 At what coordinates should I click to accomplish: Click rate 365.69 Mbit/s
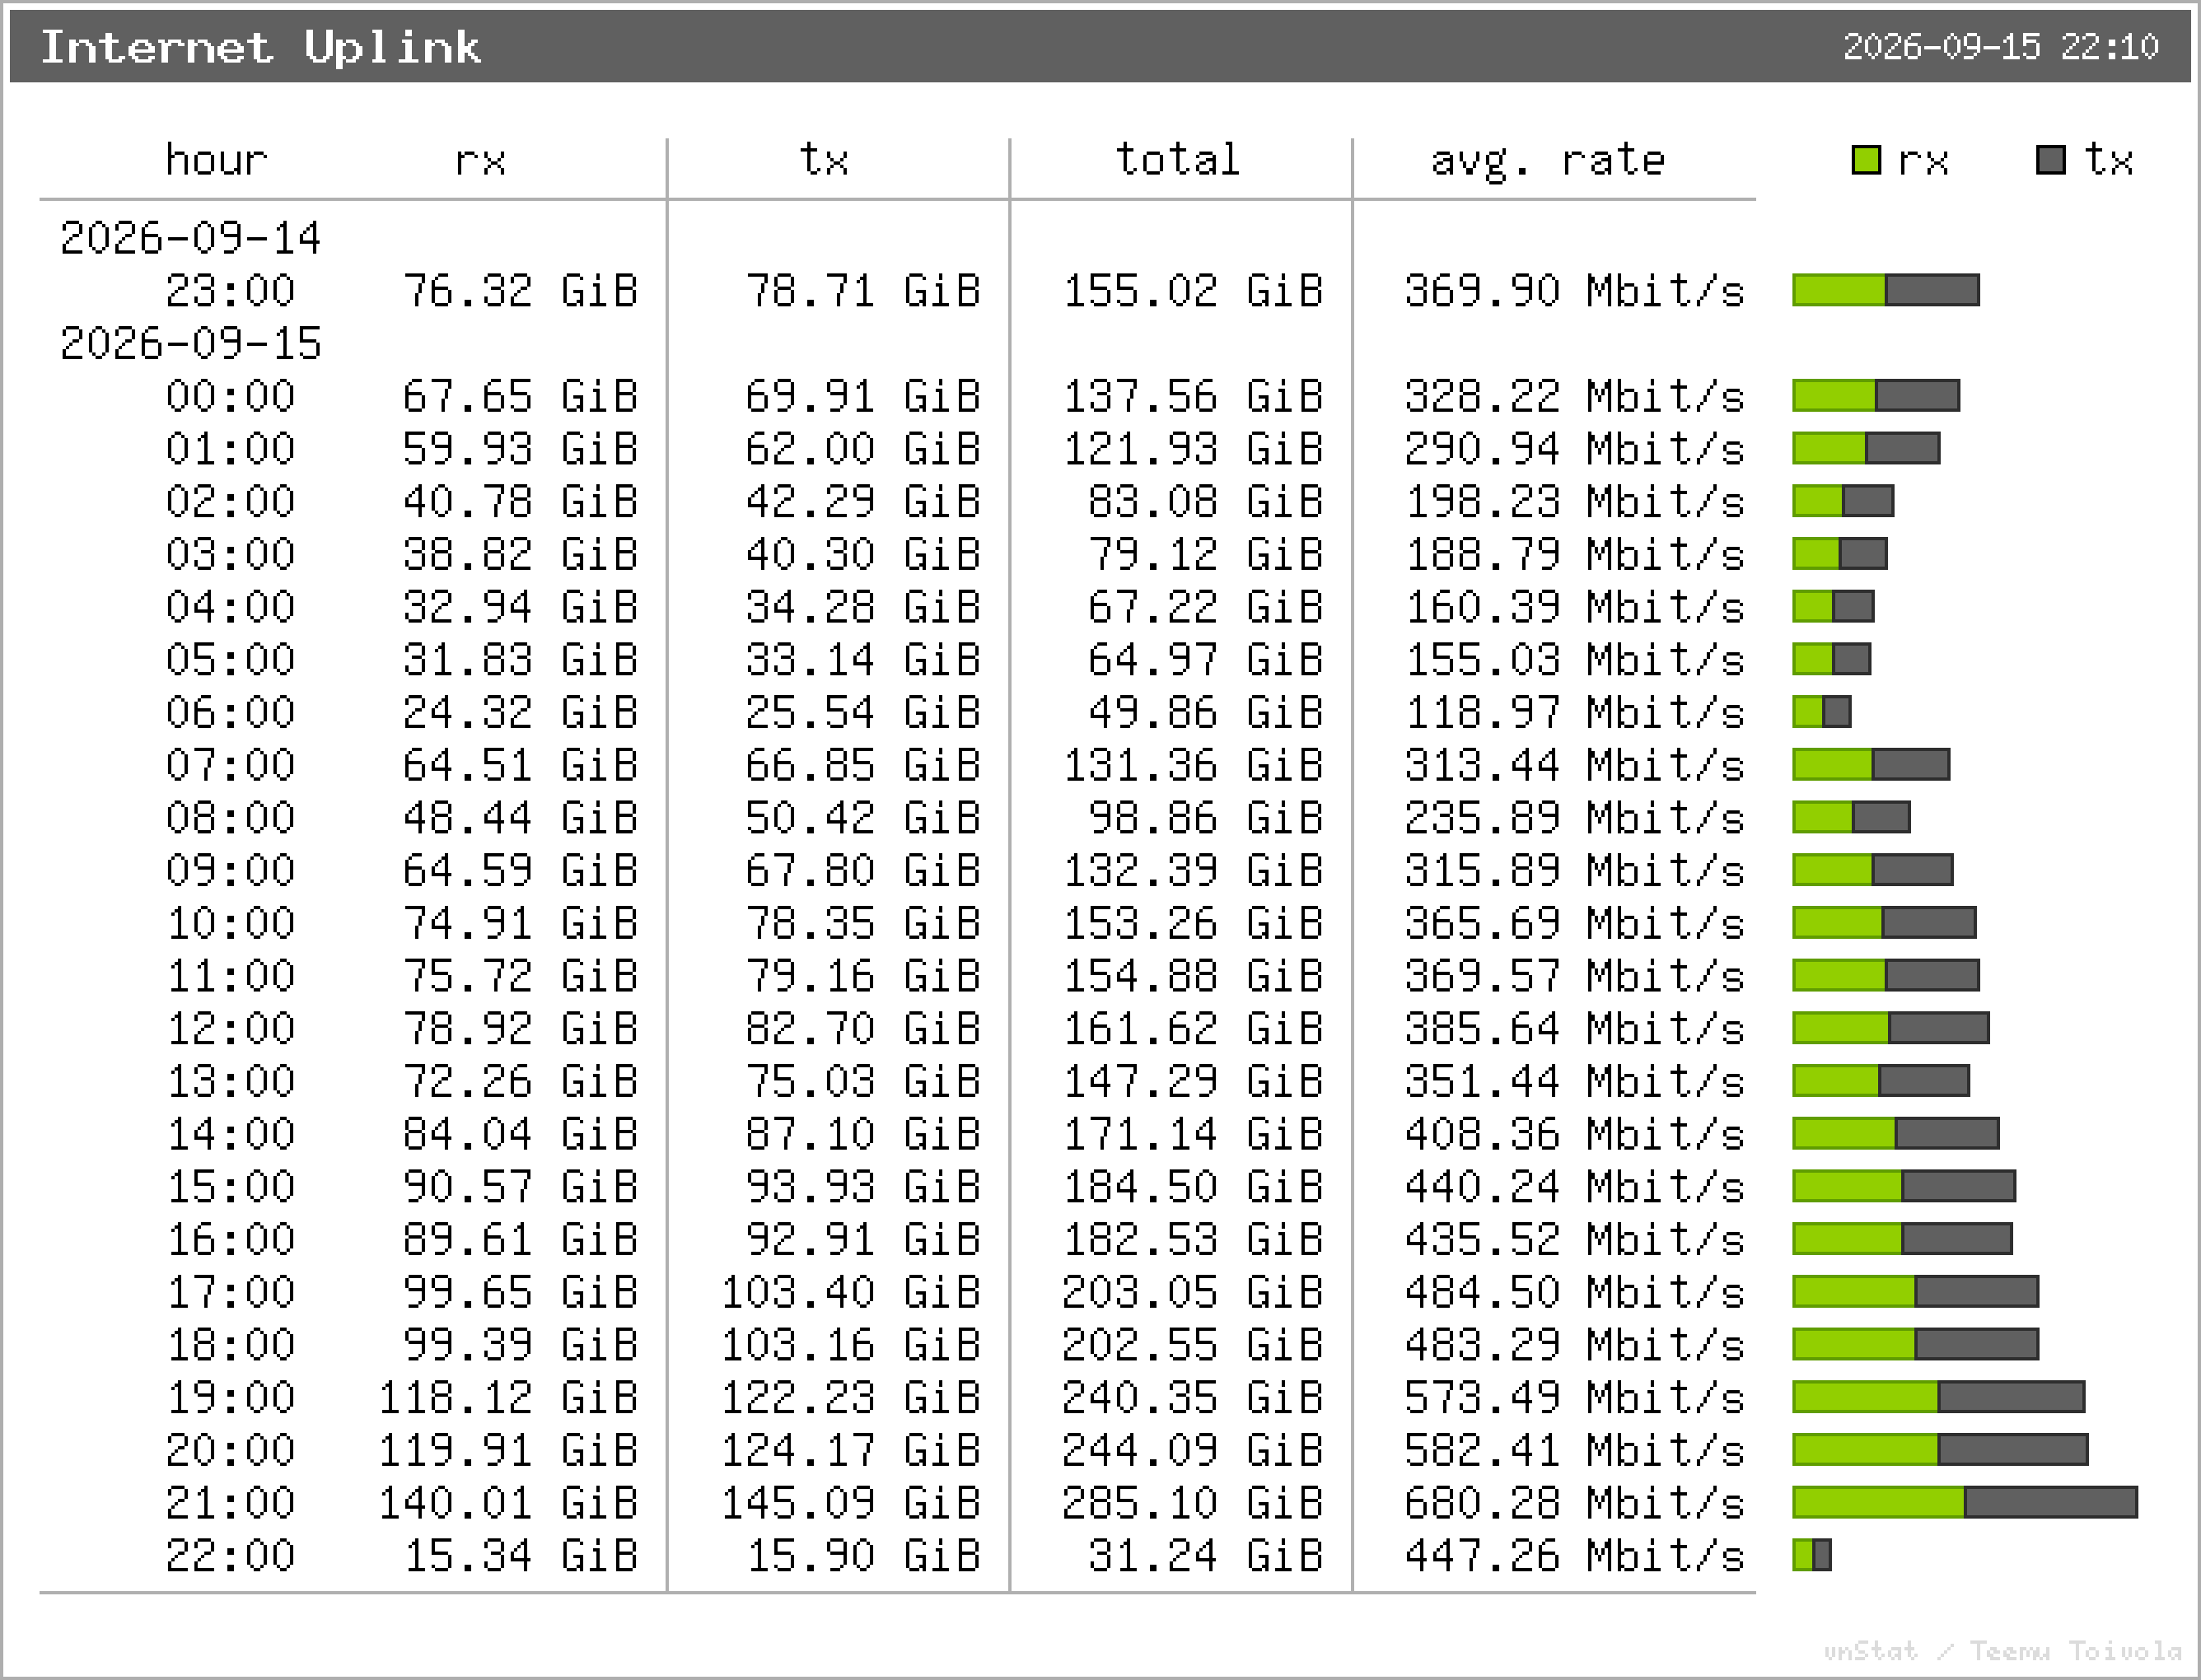point(1574,923)
